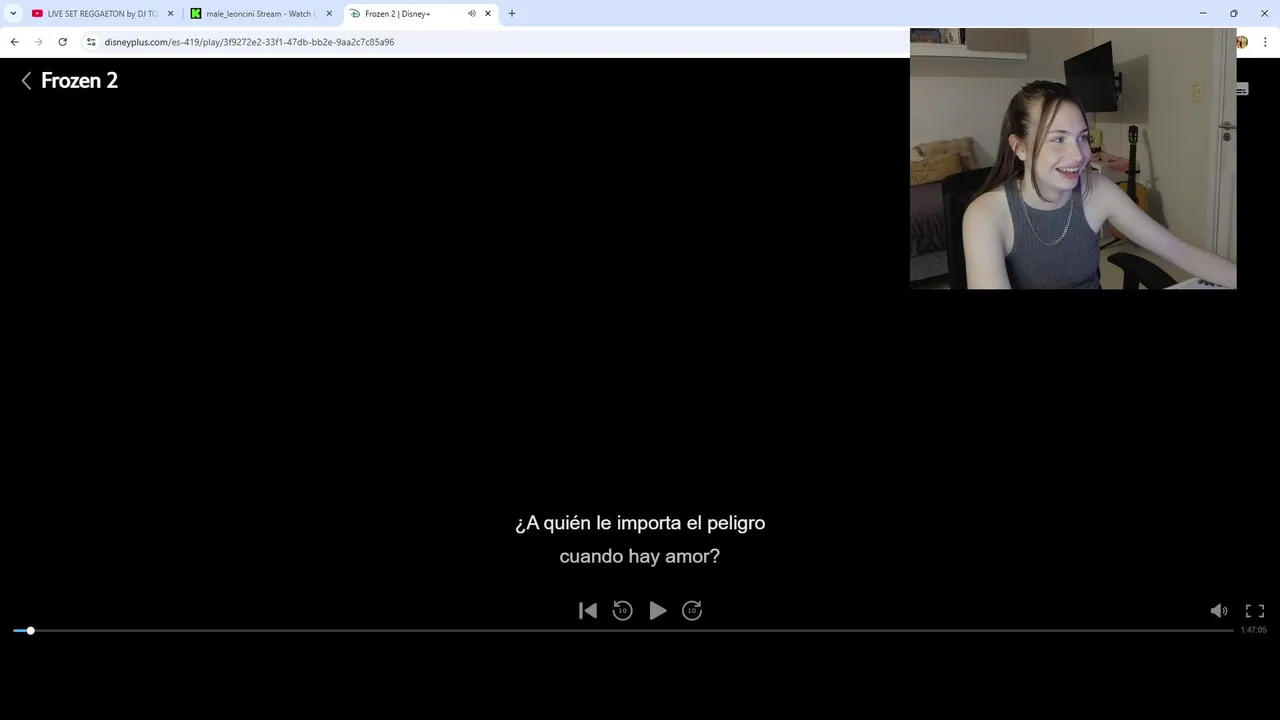Navigate forward in browser history
Viewport: 1280px width, 720px height.
[38, 42]
